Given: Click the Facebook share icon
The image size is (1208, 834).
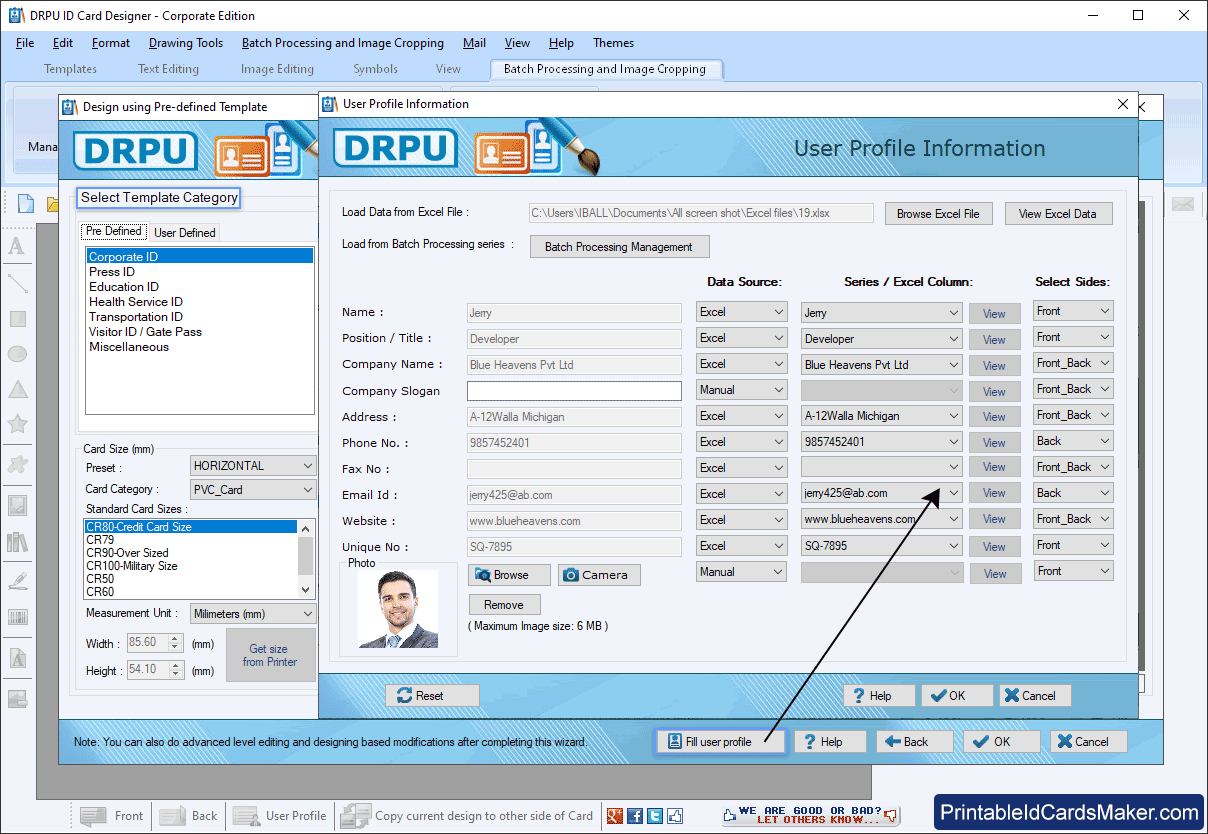Looking at the screenshot, I should pyautogui.click(x=635, y=816).
